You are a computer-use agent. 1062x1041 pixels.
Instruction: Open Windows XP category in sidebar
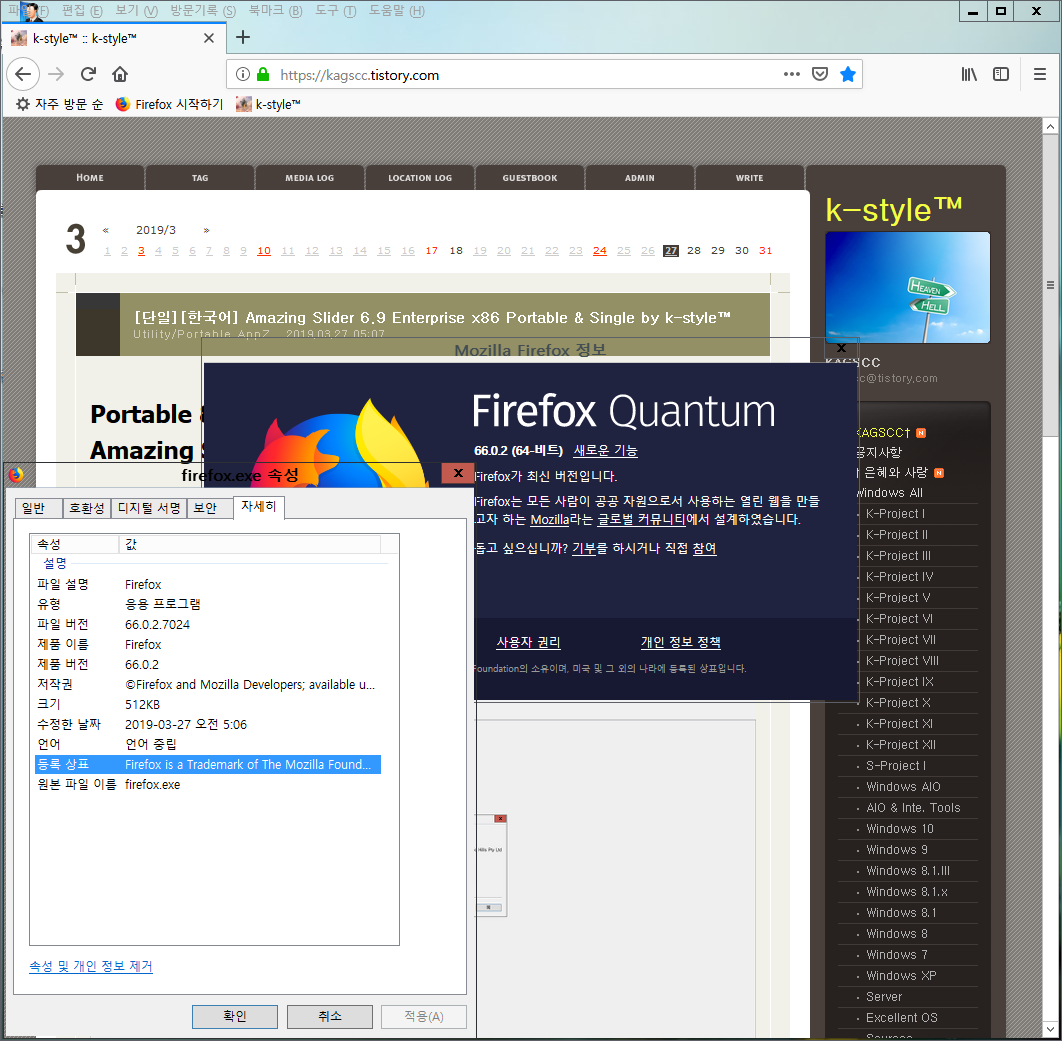901,975
